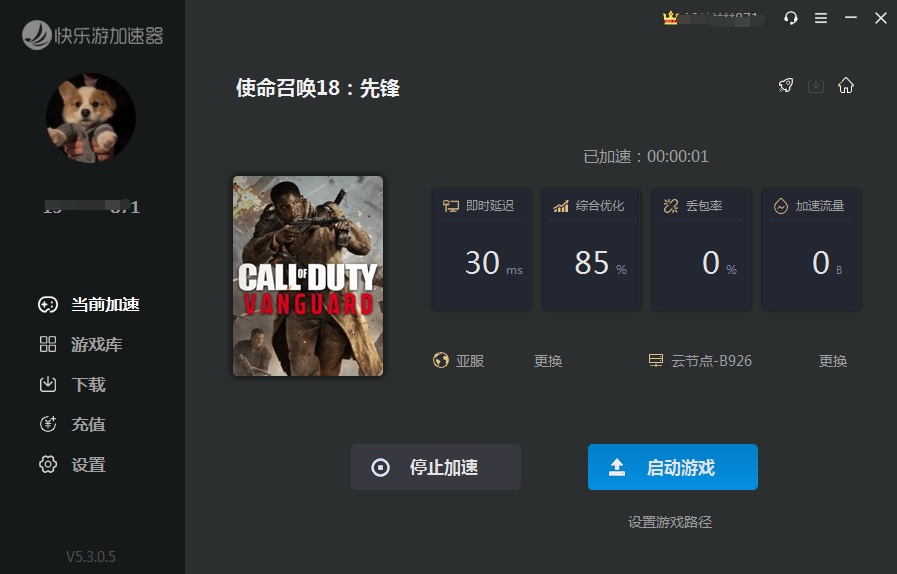Click the monitor icon in 即时延迟
This screenshot has height=574, width=897.
pyautogui.click(x=451, y=206)
